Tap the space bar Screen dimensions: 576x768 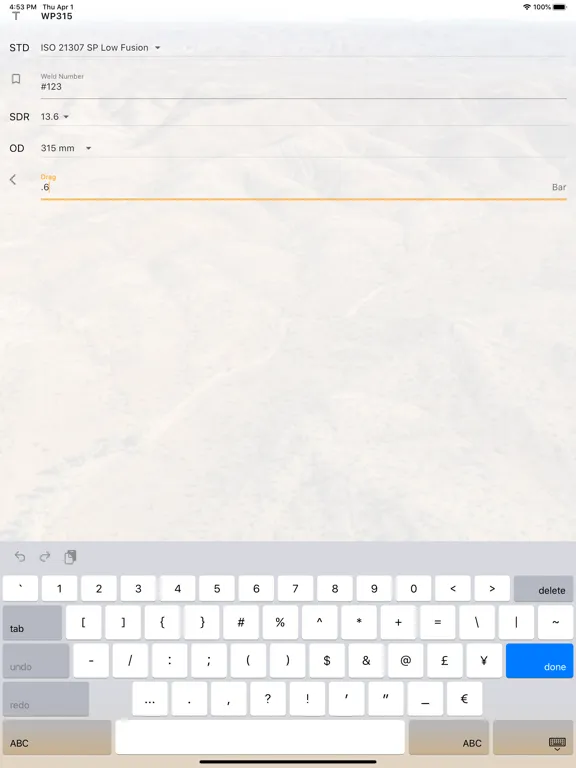(260, 737)
